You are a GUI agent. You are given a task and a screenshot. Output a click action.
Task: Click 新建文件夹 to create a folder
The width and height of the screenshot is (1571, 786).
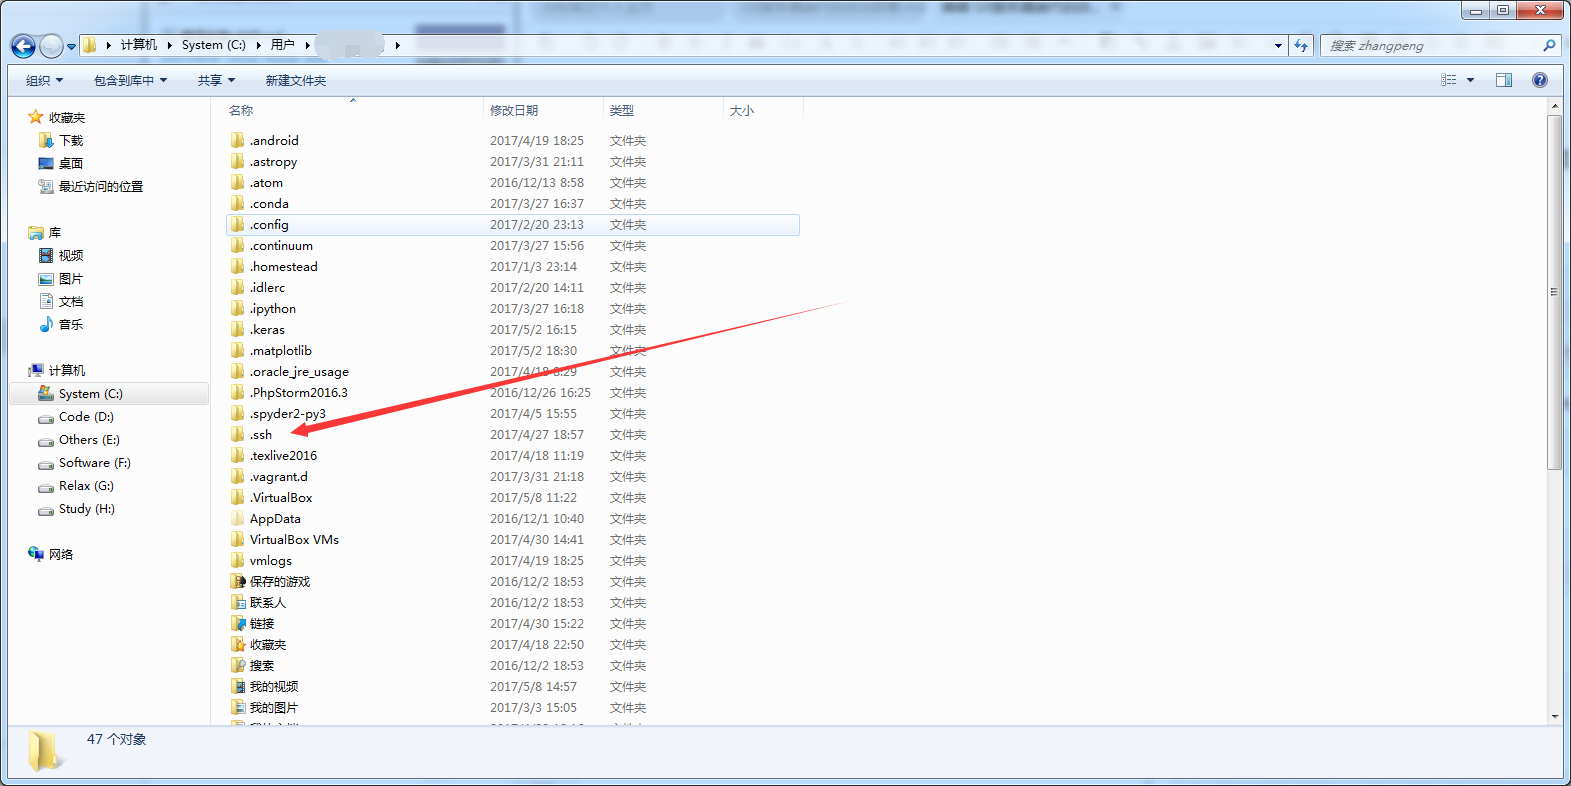[x=296, y=81]
